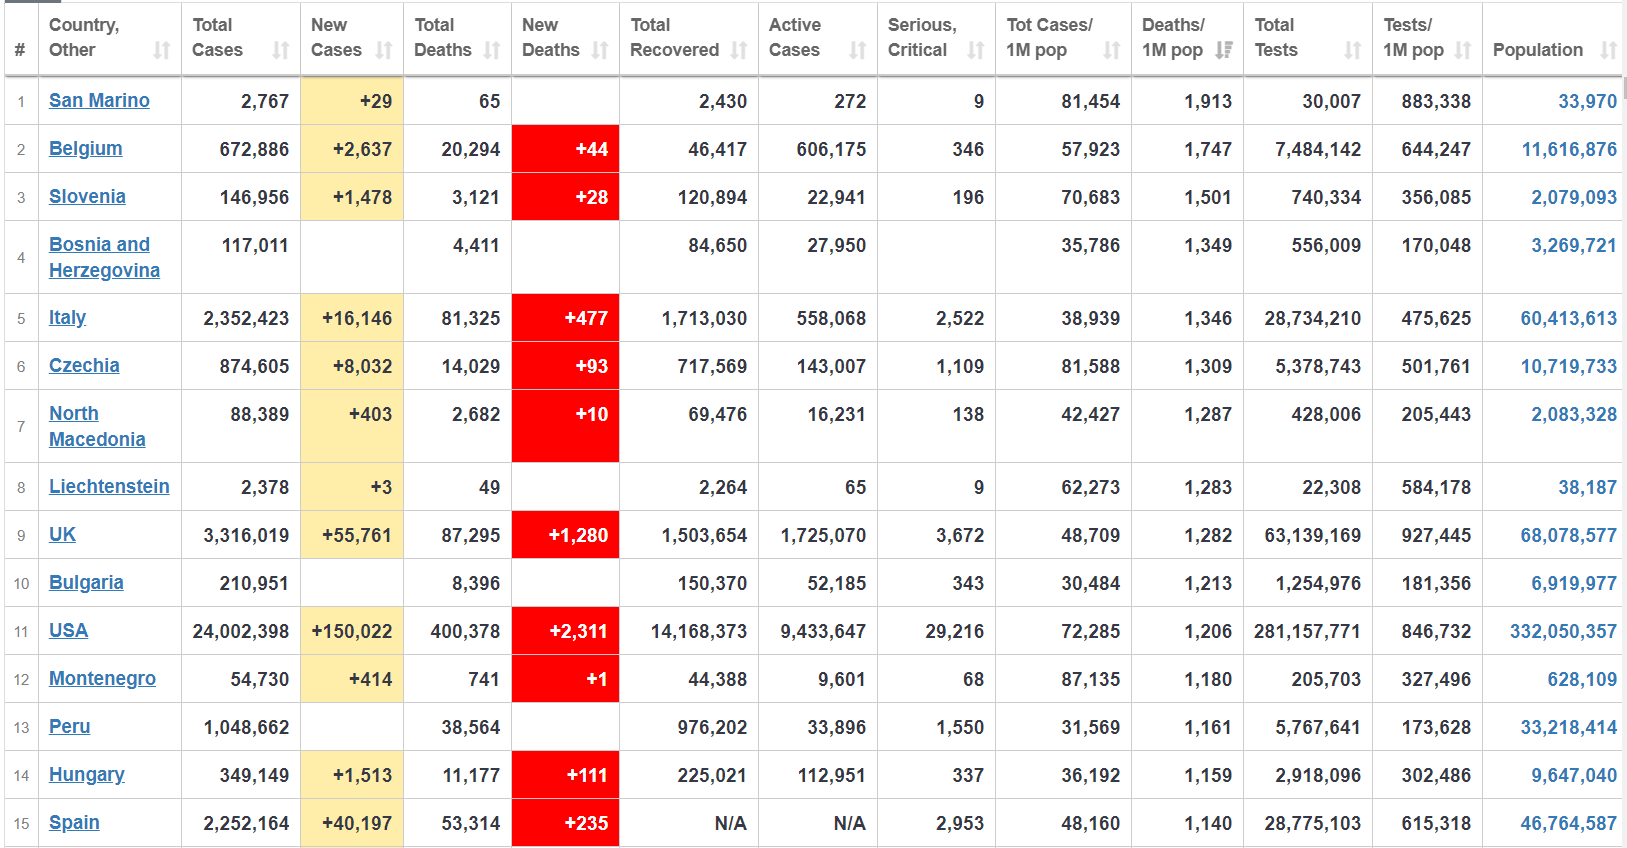Open the Liechtenstein country link
Screen dimensions: 1627x848
[109, 486]
